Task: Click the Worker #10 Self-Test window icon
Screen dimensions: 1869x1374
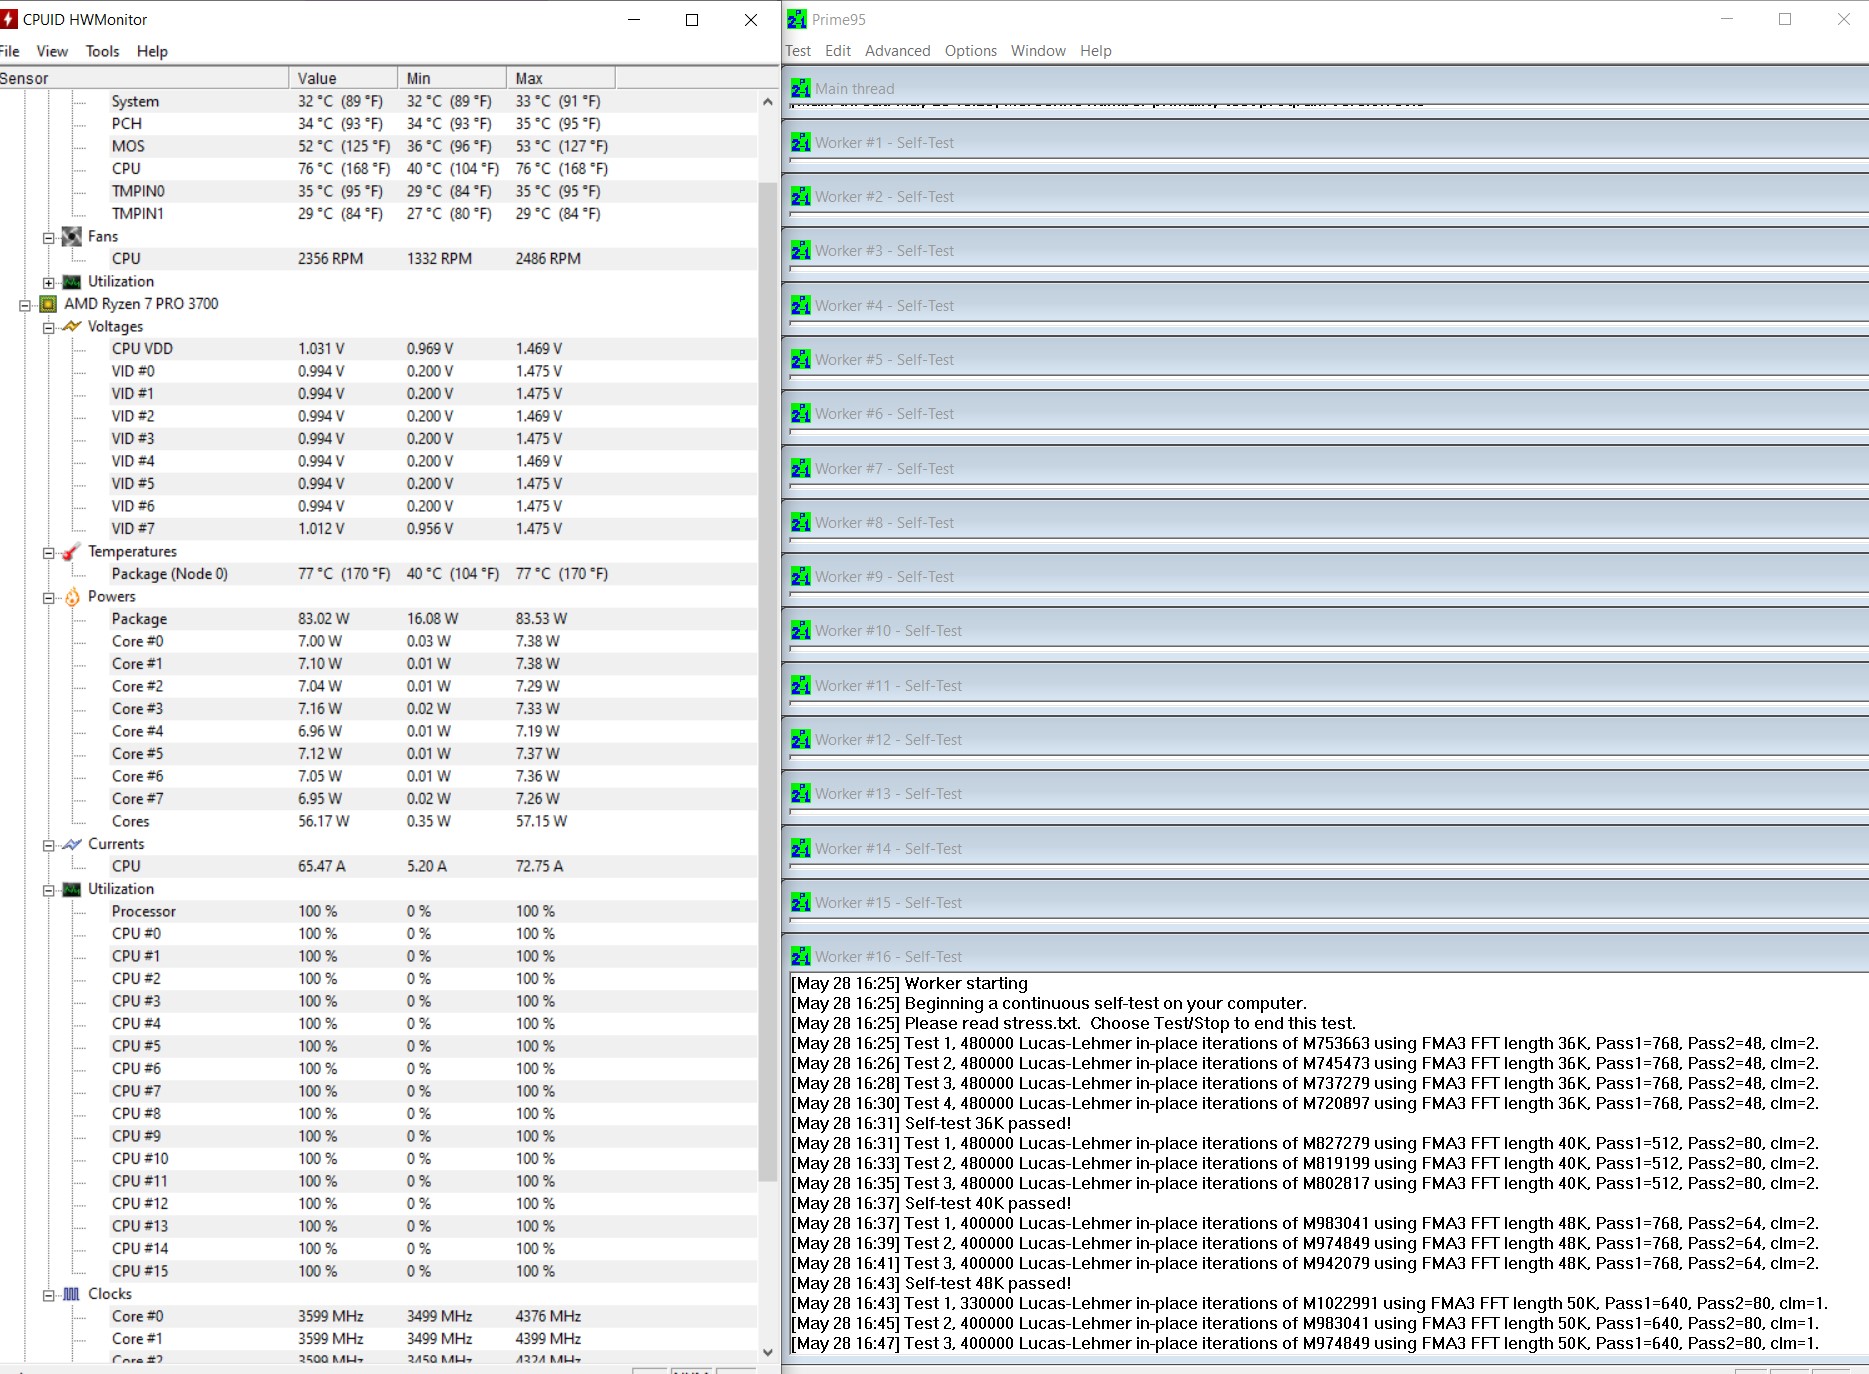Action: (801, 630)
